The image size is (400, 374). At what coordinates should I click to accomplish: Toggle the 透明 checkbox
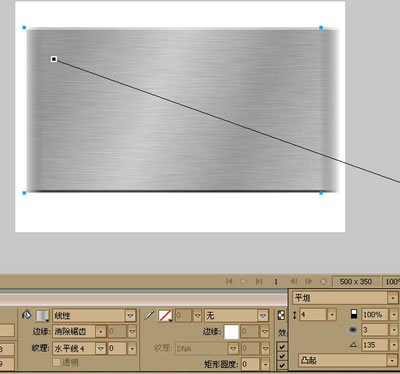click(x=56, y=362)
